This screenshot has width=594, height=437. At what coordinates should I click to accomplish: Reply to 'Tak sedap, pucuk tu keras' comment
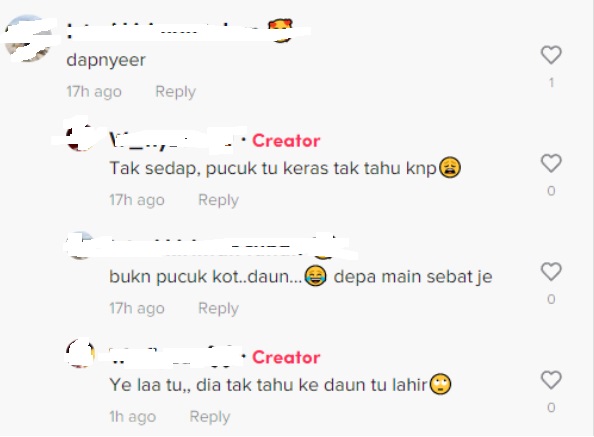click(218, 200)
